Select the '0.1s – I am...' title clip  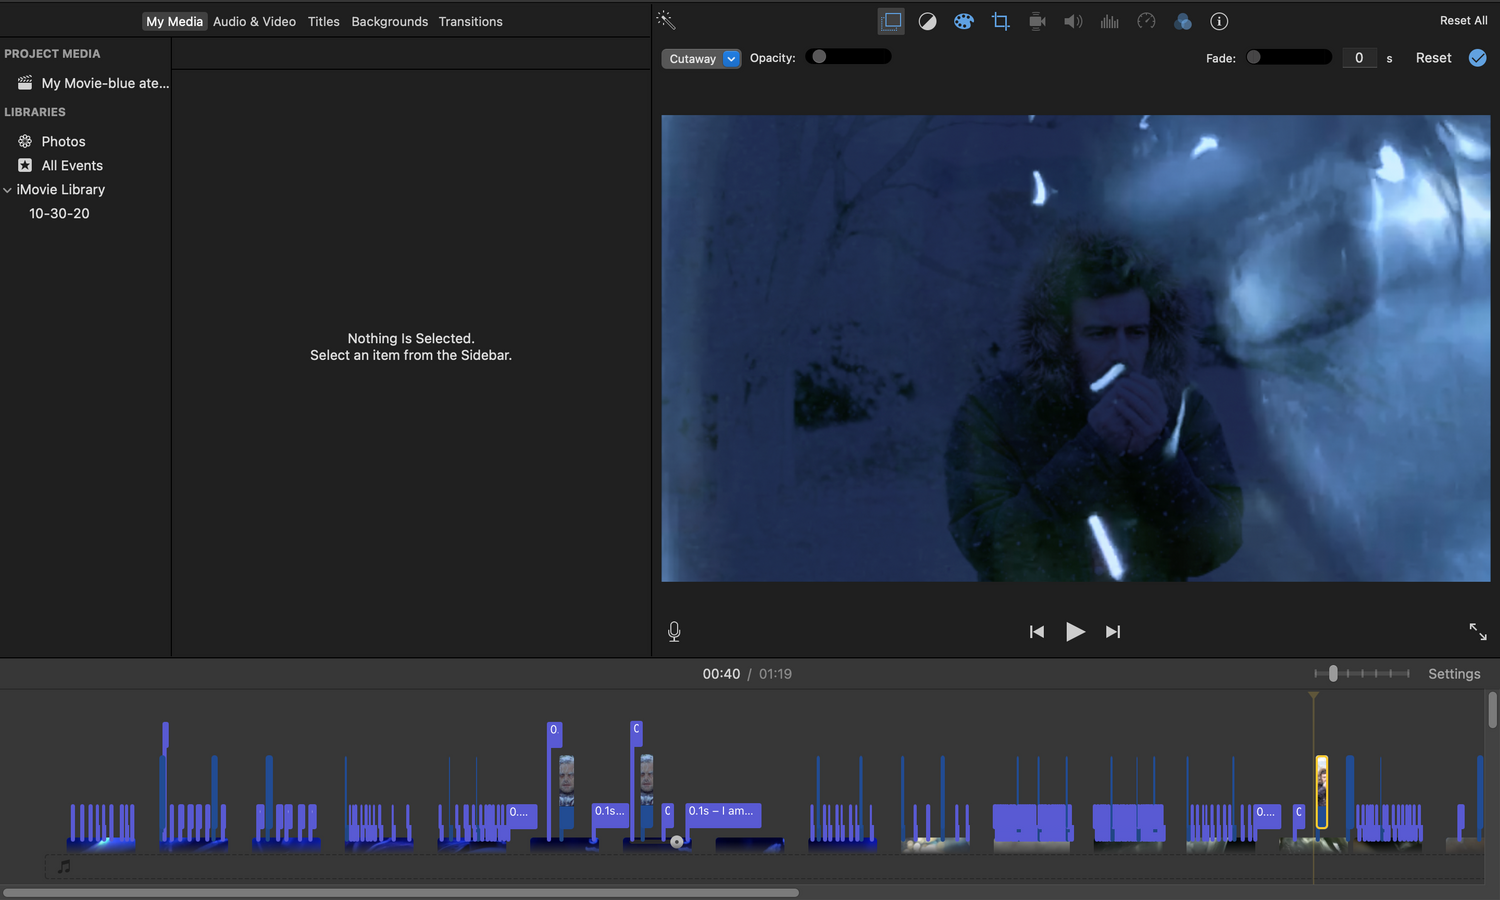(x=723, y=814)
